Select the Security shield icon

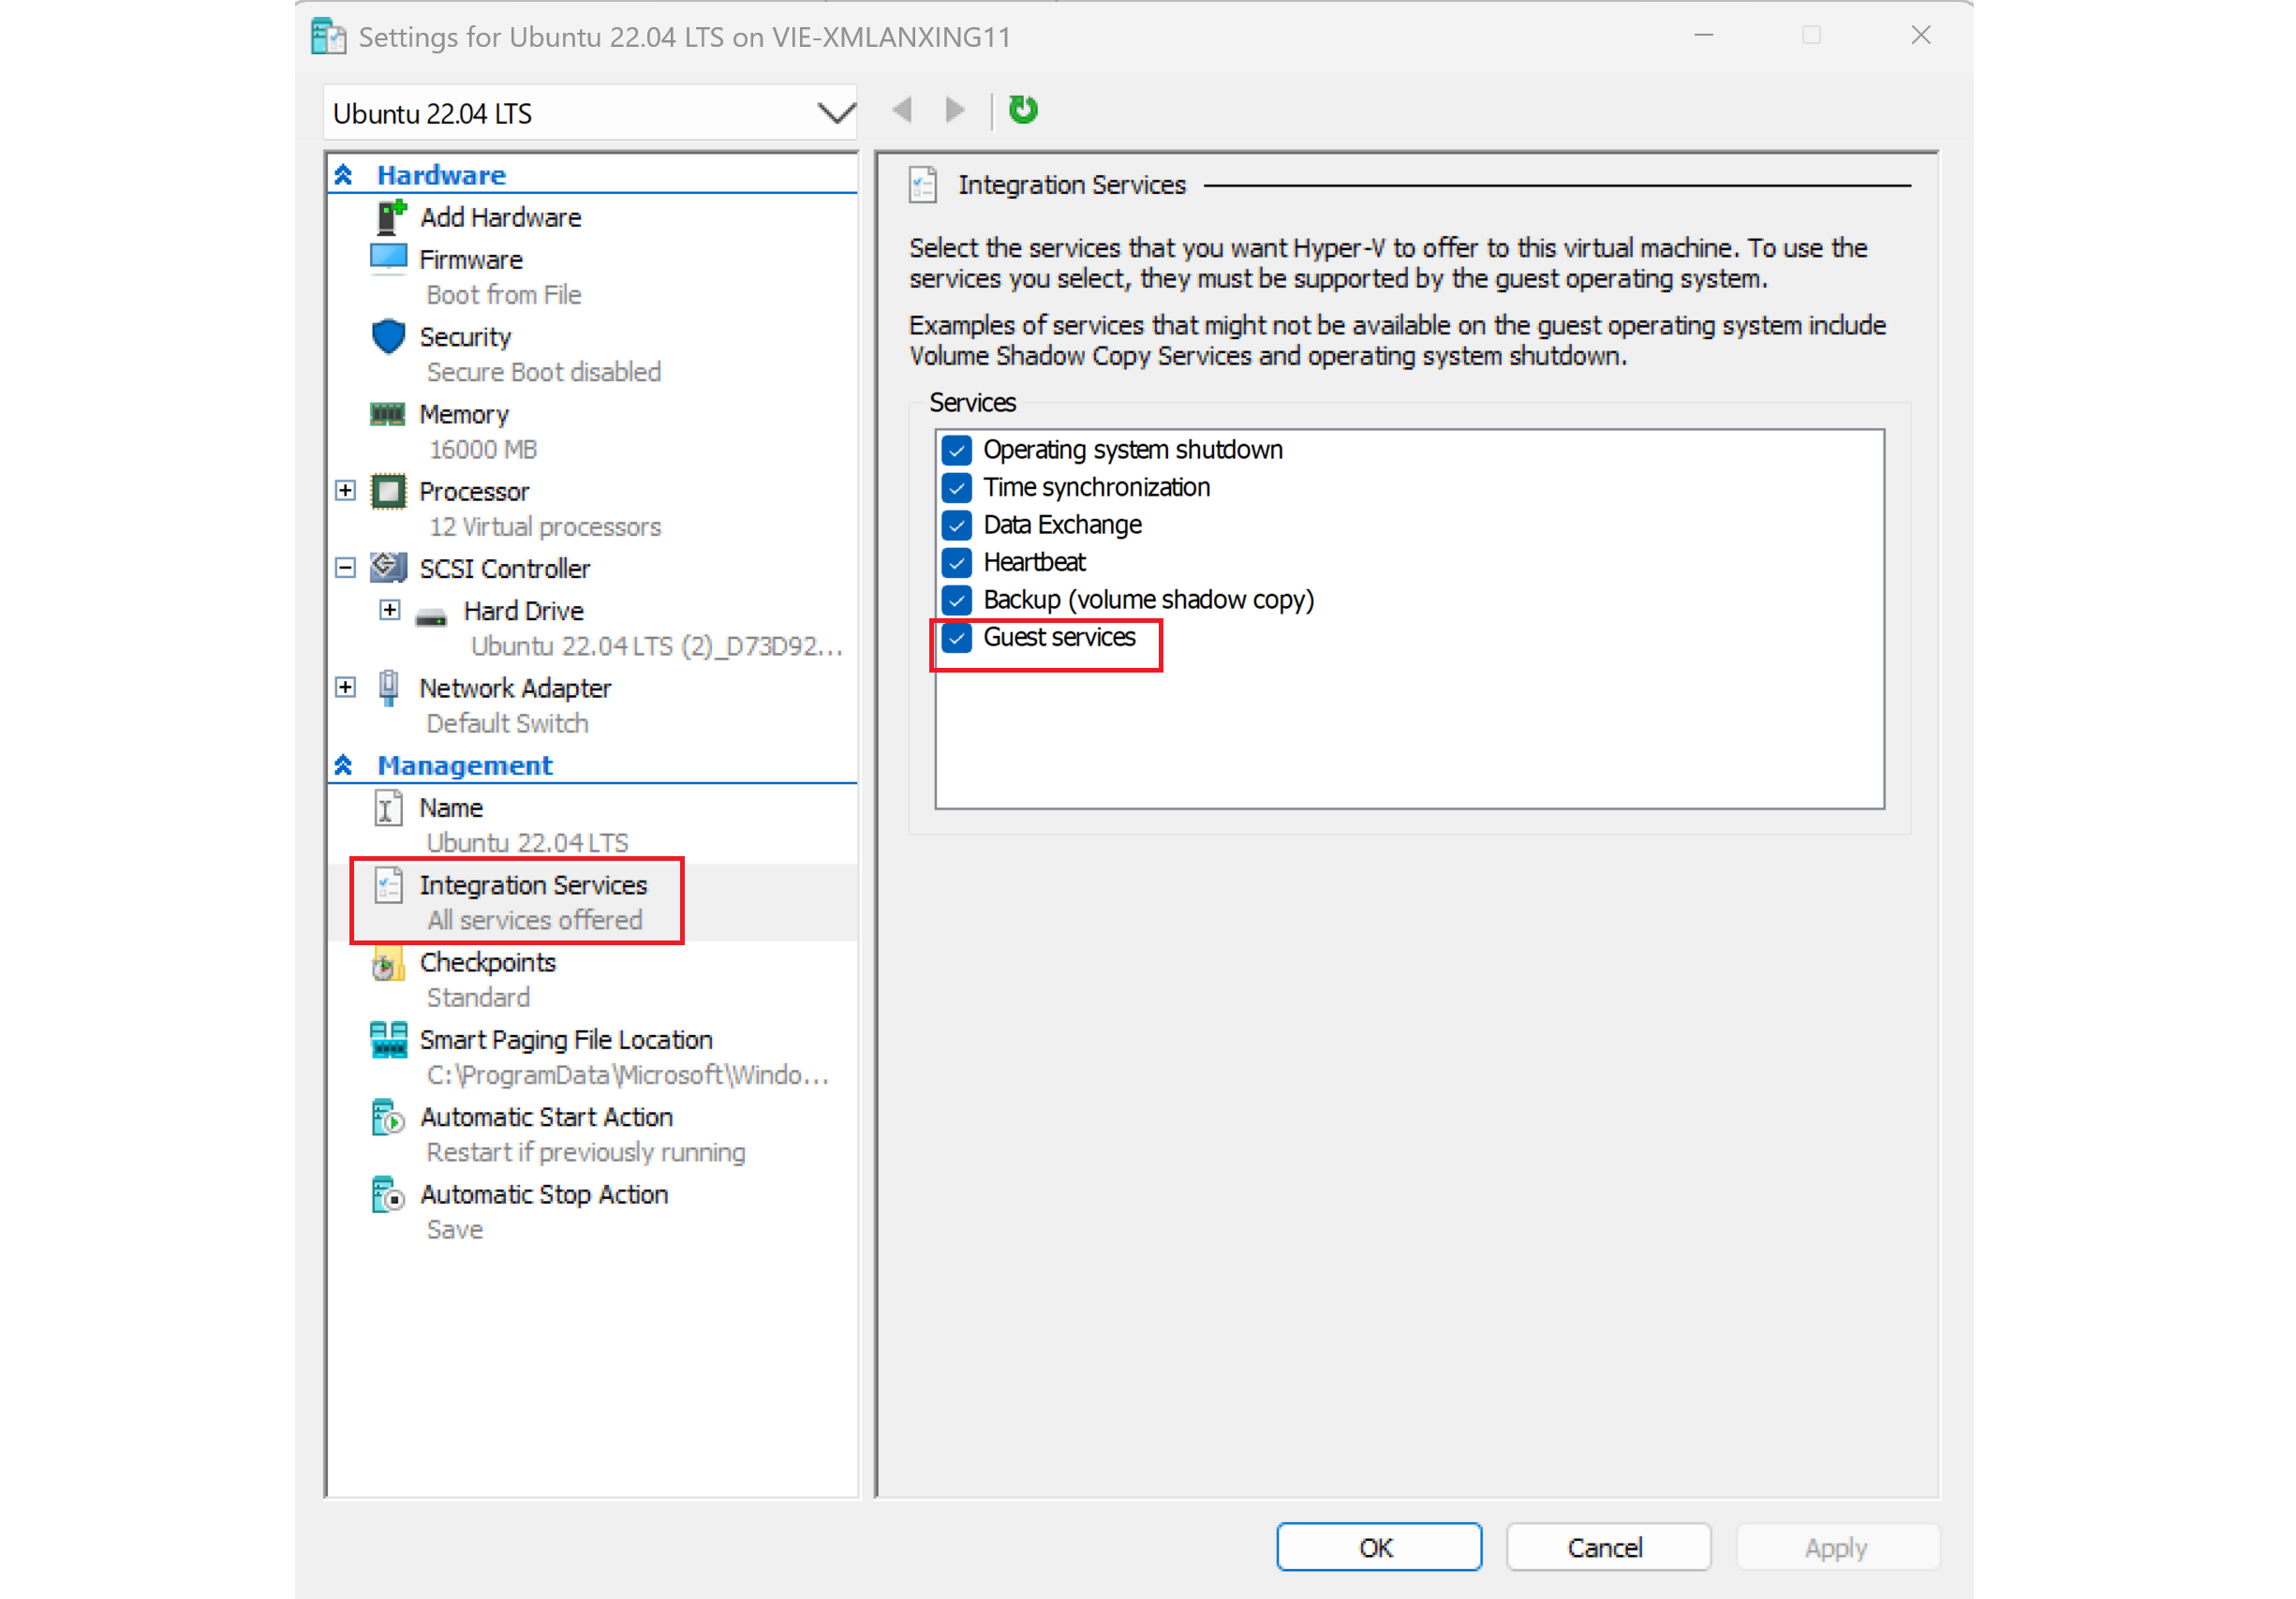(388, 337)
